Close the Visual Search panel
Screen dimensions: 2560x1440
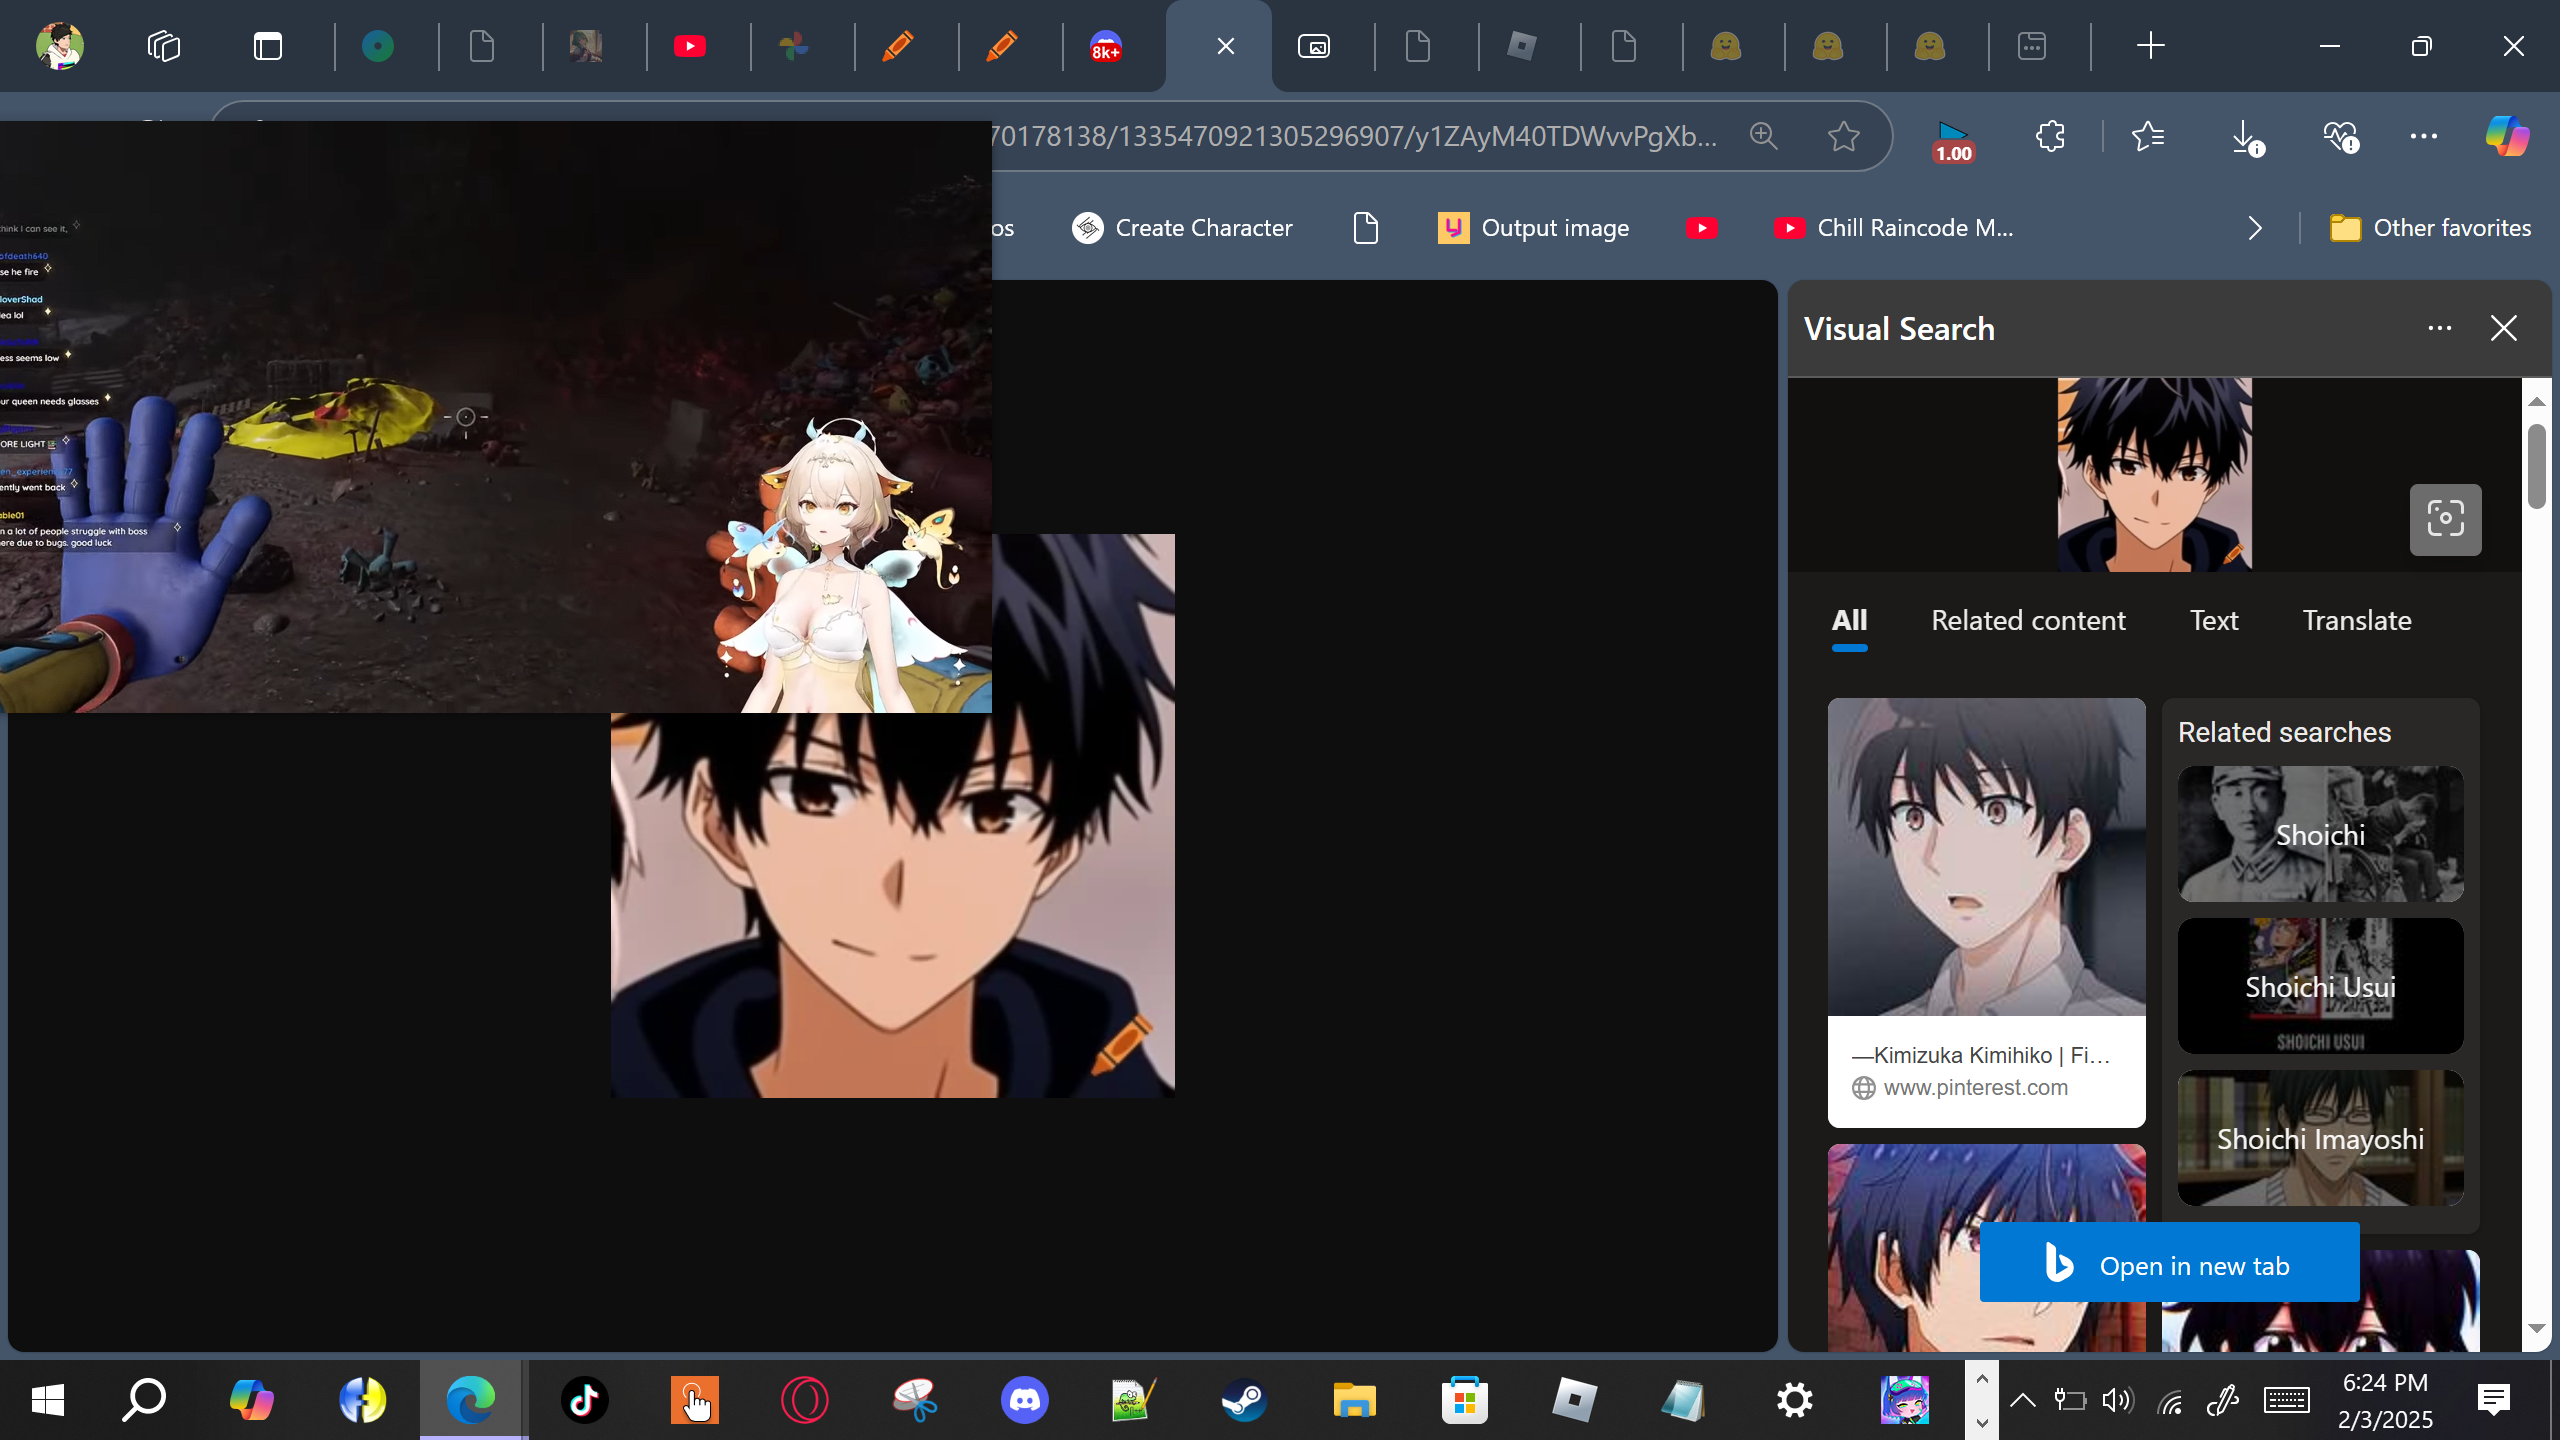coord(2504,328)
